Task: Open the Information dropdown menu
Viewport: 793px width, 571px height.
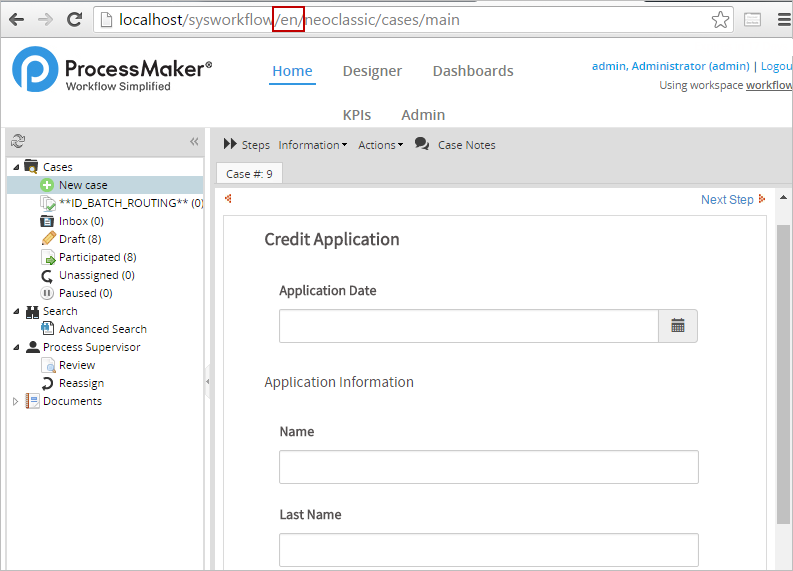Action: pyautogui.click(x=312, y=145)
